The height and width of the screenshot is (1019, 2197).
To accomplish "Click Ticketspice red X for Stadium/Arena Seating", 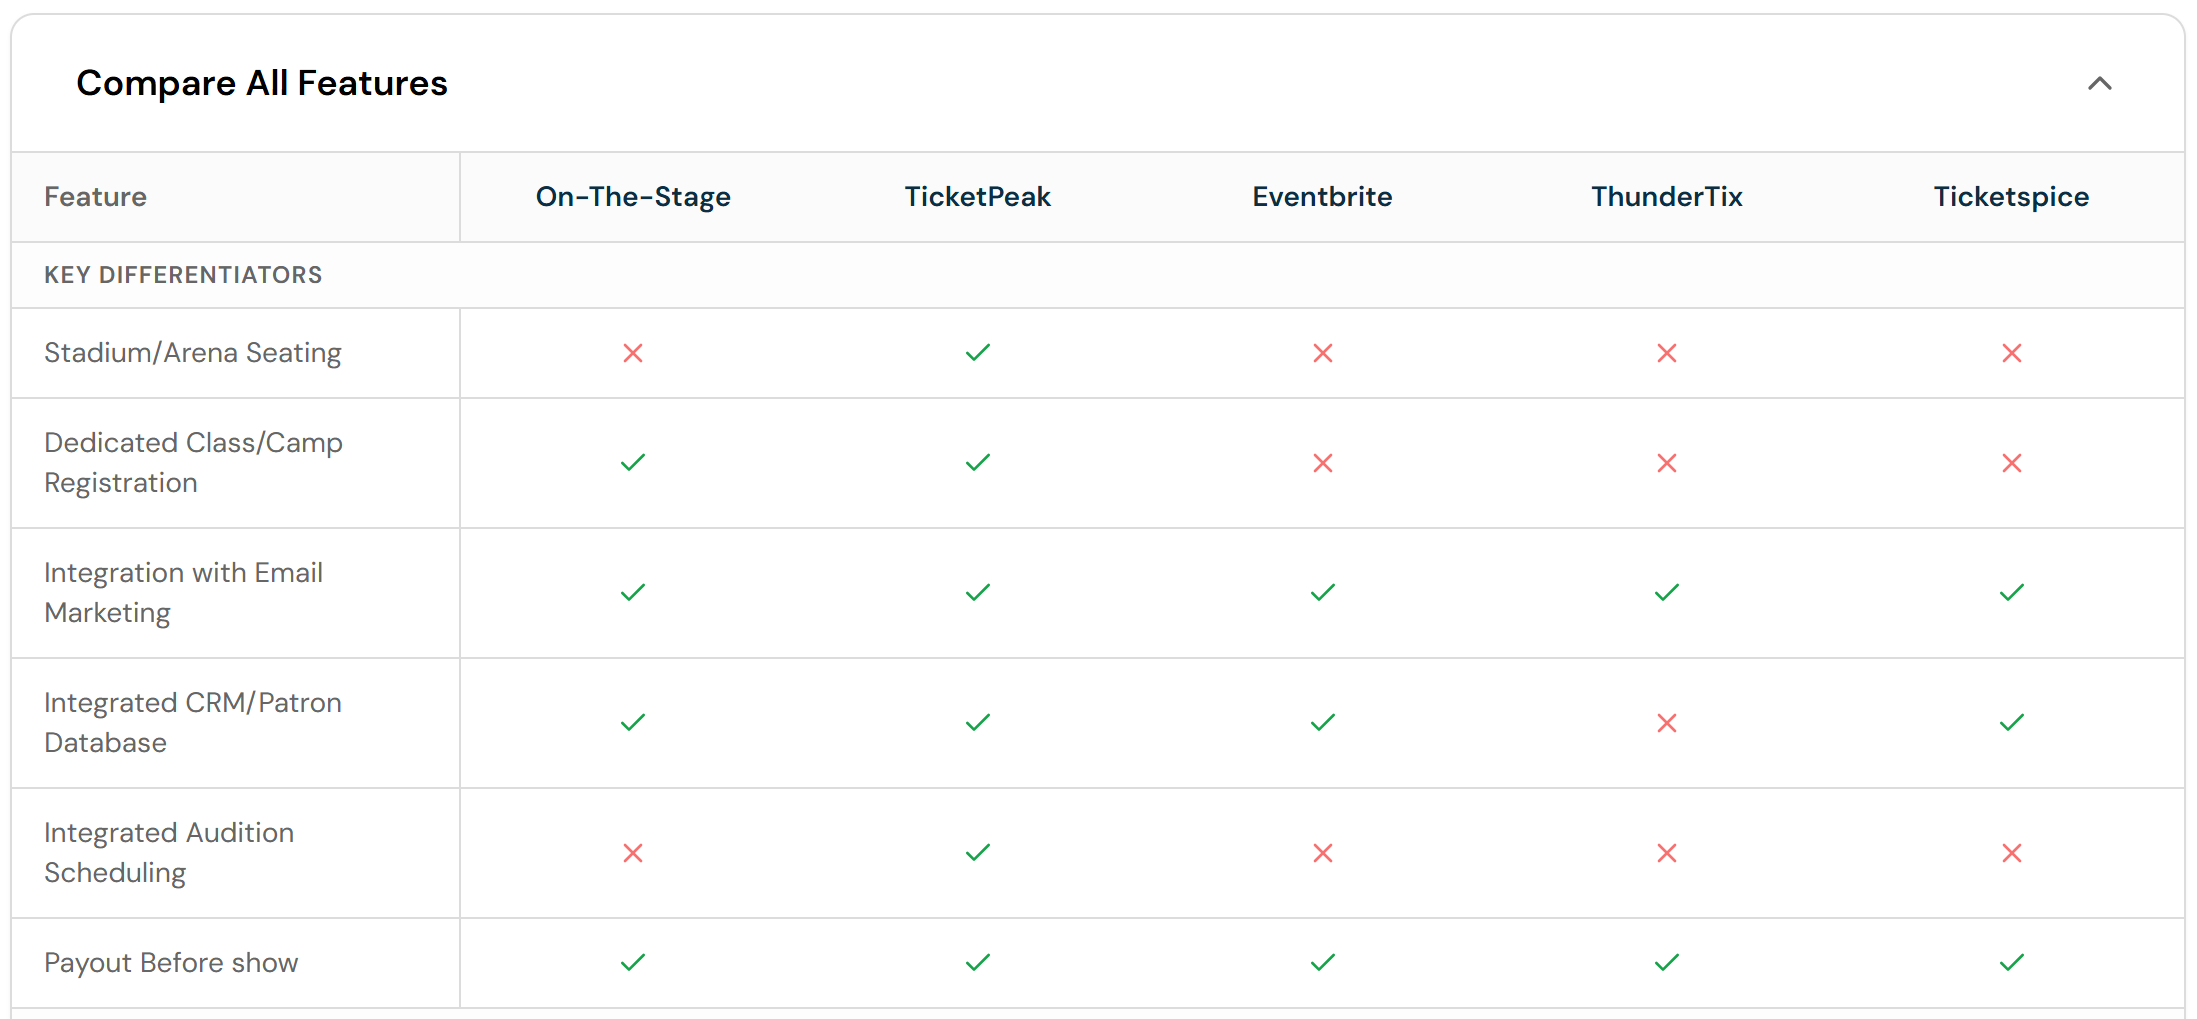I will pyautogui.click(x=2012, y=353).
